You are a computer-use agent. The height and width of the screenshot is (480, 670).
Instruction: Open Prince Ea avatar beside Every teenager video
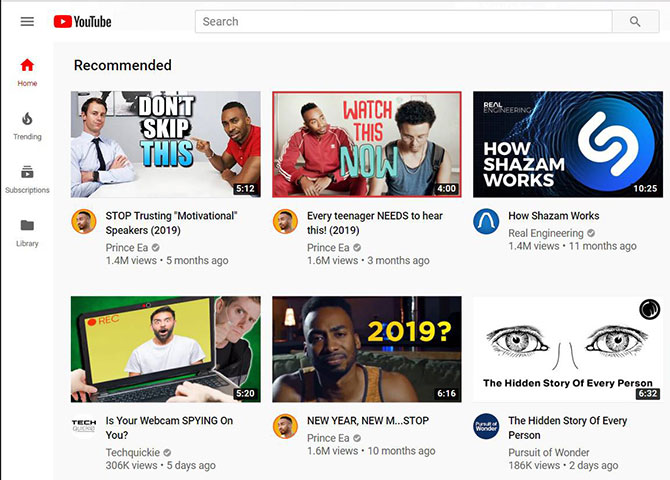pos(285,221)
